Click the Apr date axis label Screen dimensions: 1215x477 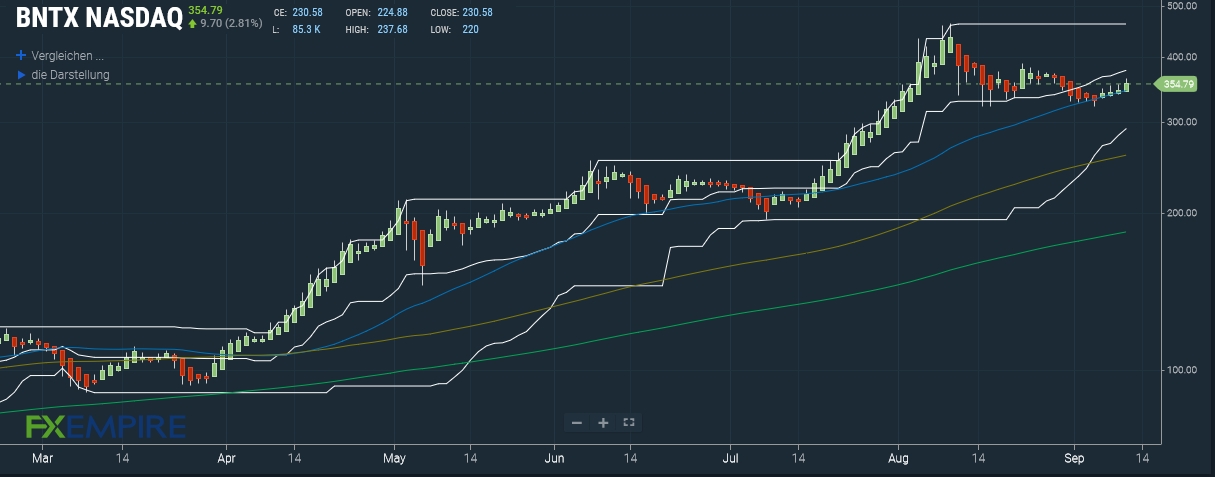click(226, 458)
